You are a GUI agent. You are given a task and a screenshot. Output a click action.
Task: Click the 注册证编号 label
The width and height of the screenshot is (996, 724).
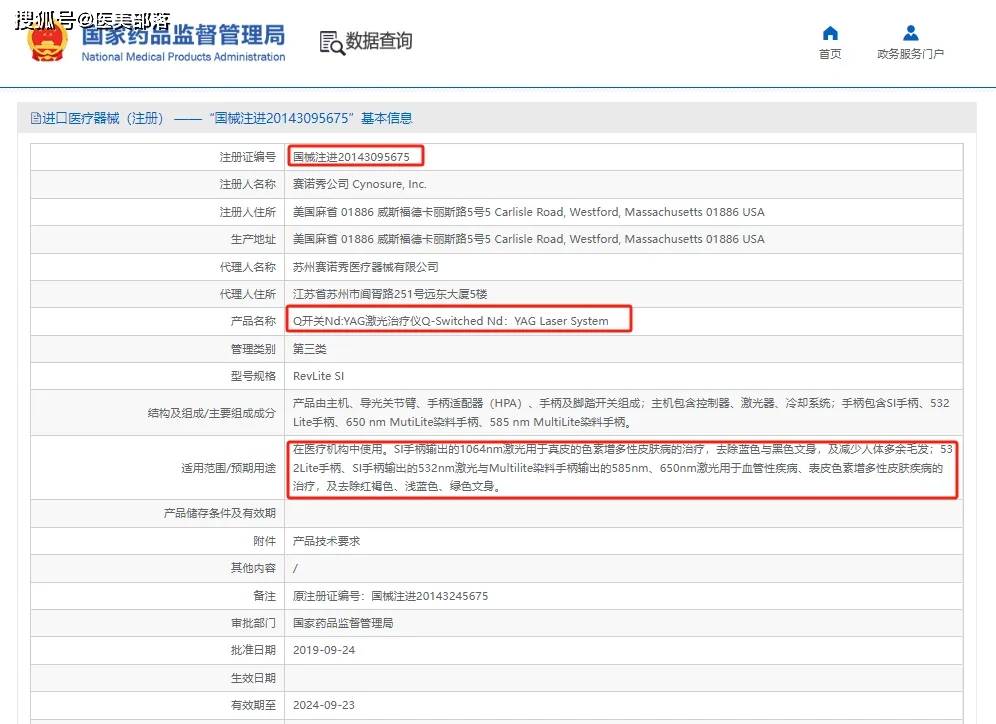(x=248, y=157)
